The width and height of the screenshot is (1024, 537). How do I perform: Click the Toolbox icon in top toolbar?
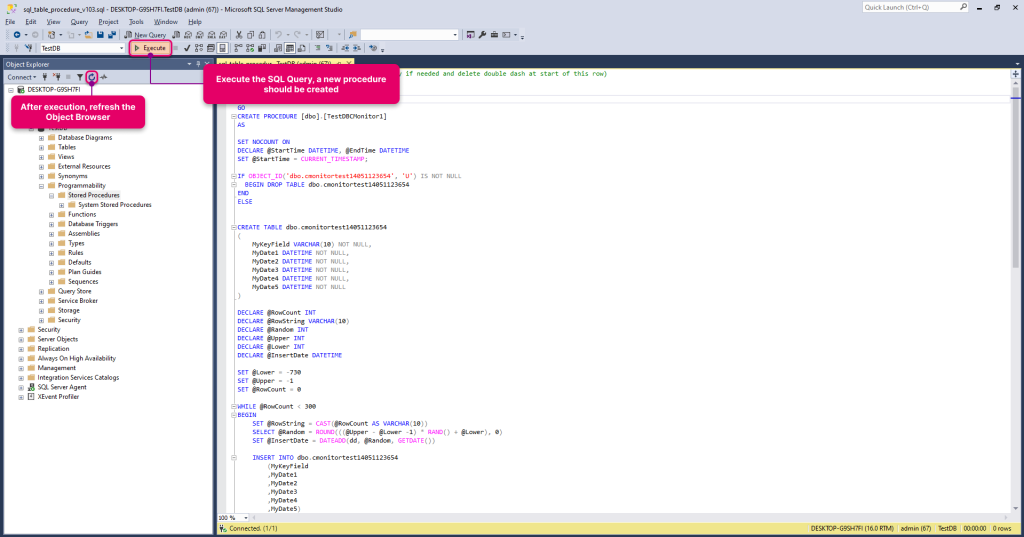(x=494, y=35)
